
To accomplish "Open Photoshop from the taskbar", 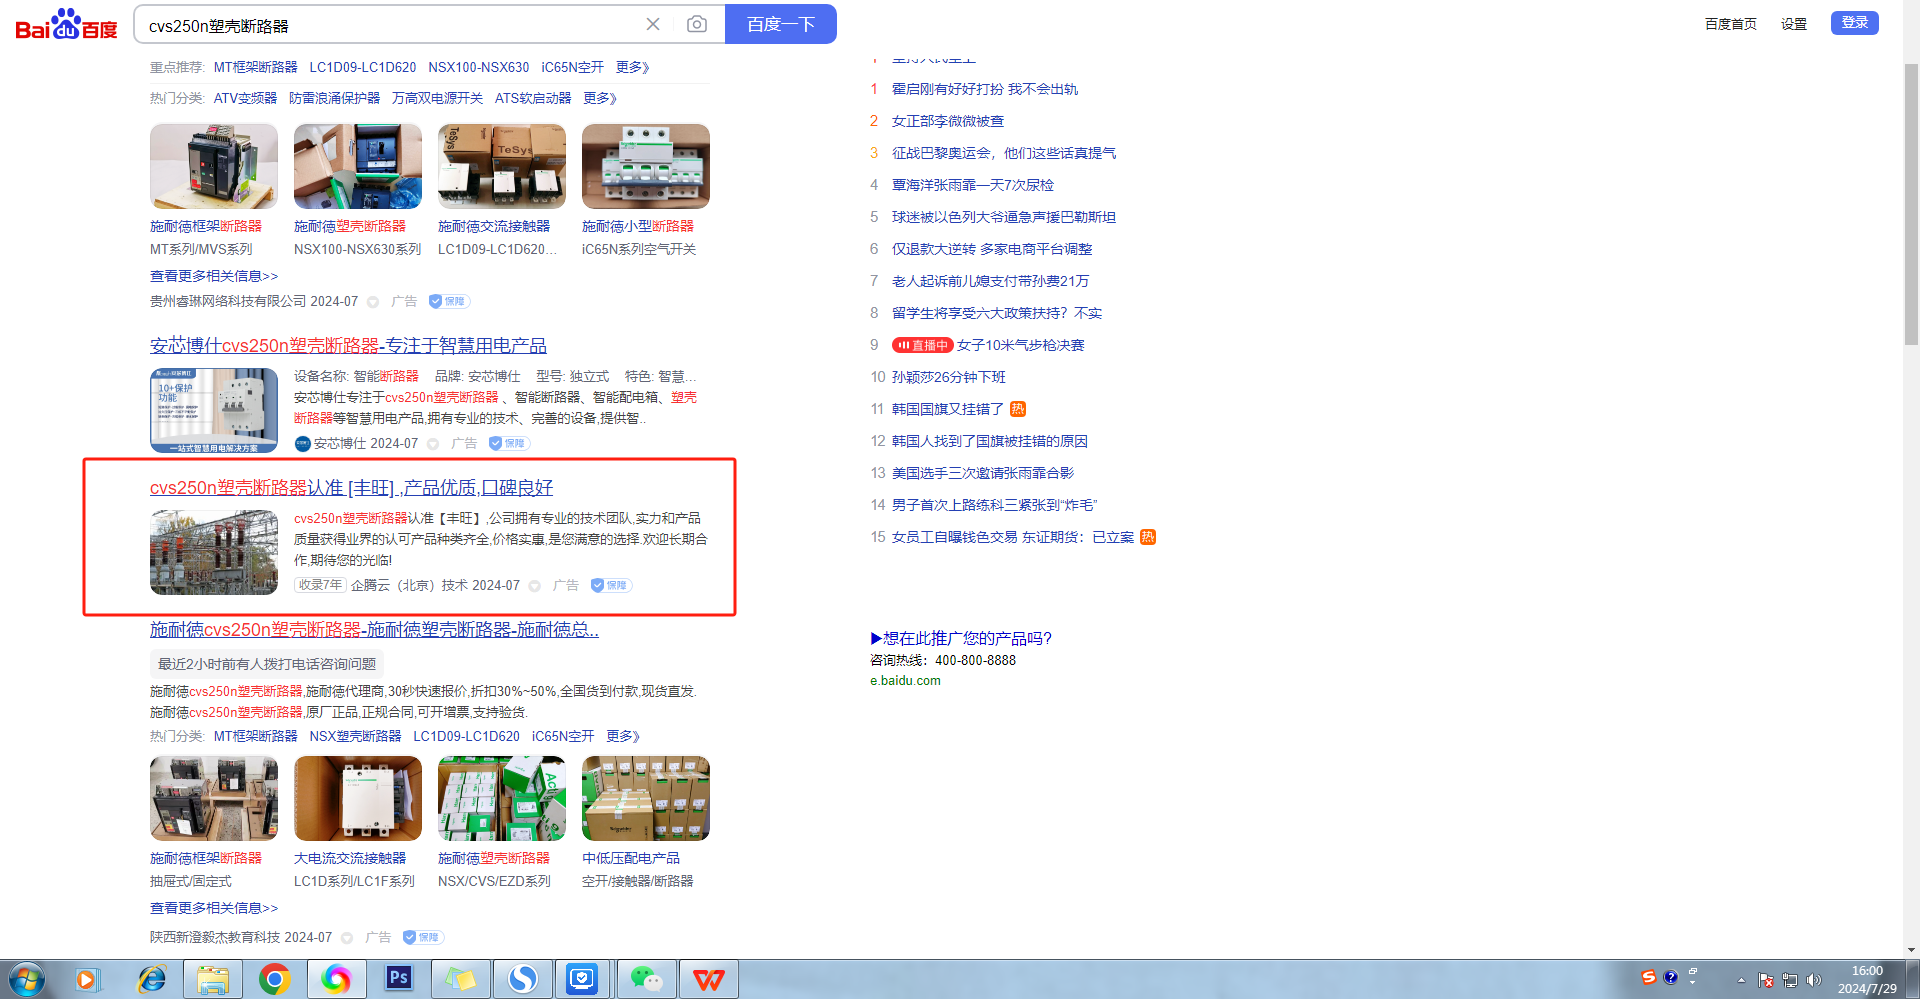I will [399, 979].
